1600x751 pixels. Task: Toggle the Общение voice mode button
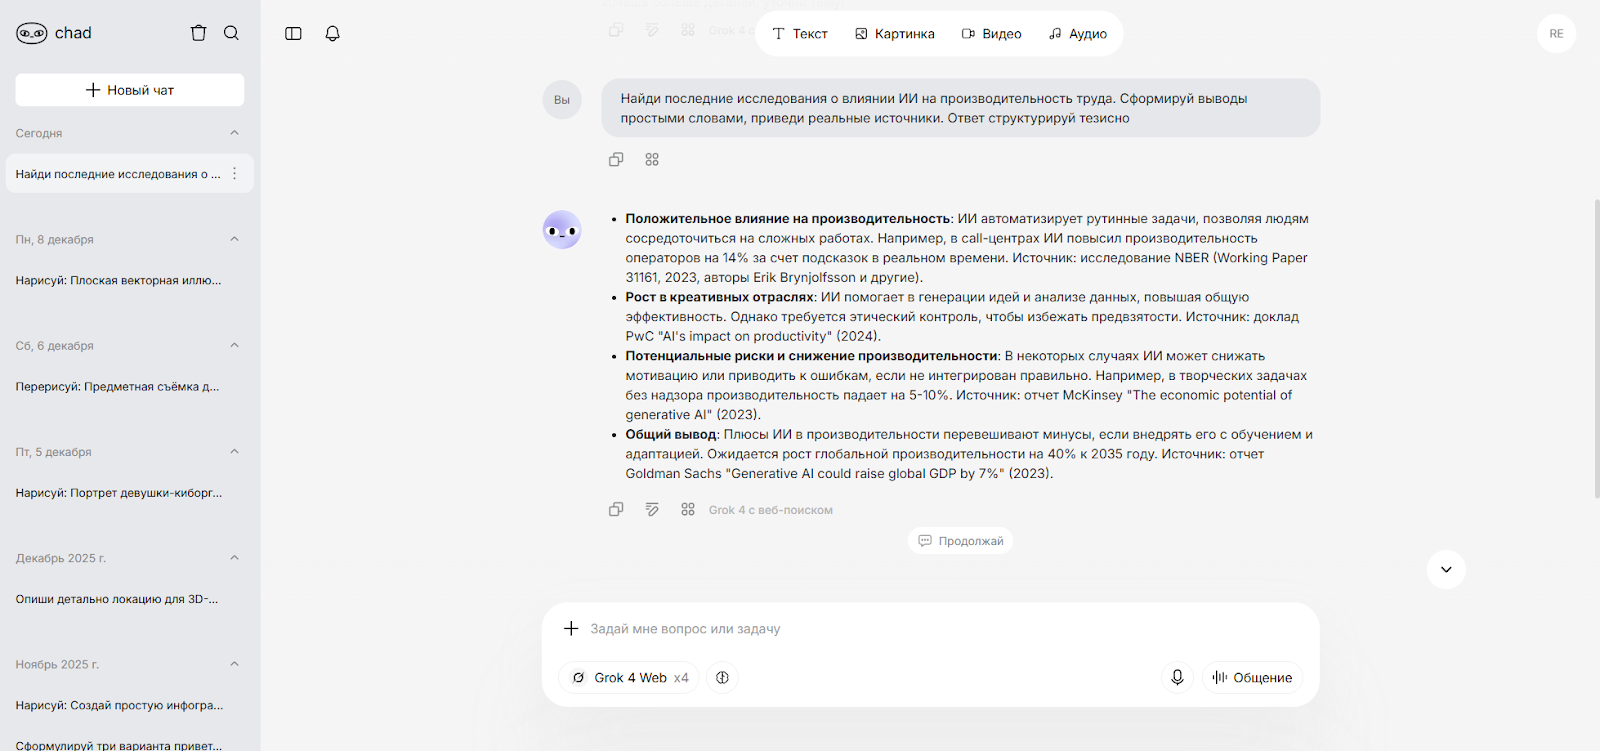[x=1252, y=677]
